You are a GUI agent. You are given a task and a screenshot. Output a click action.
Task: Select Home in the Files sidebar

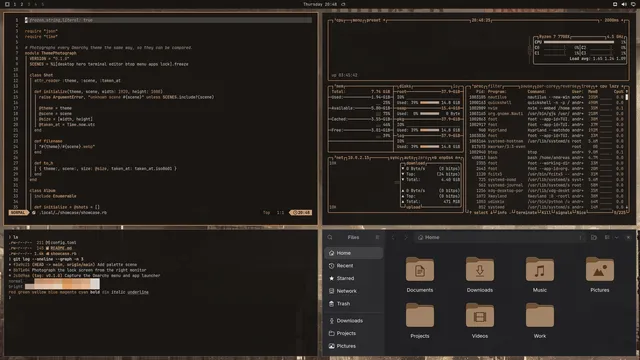click(x=353, y=253)
